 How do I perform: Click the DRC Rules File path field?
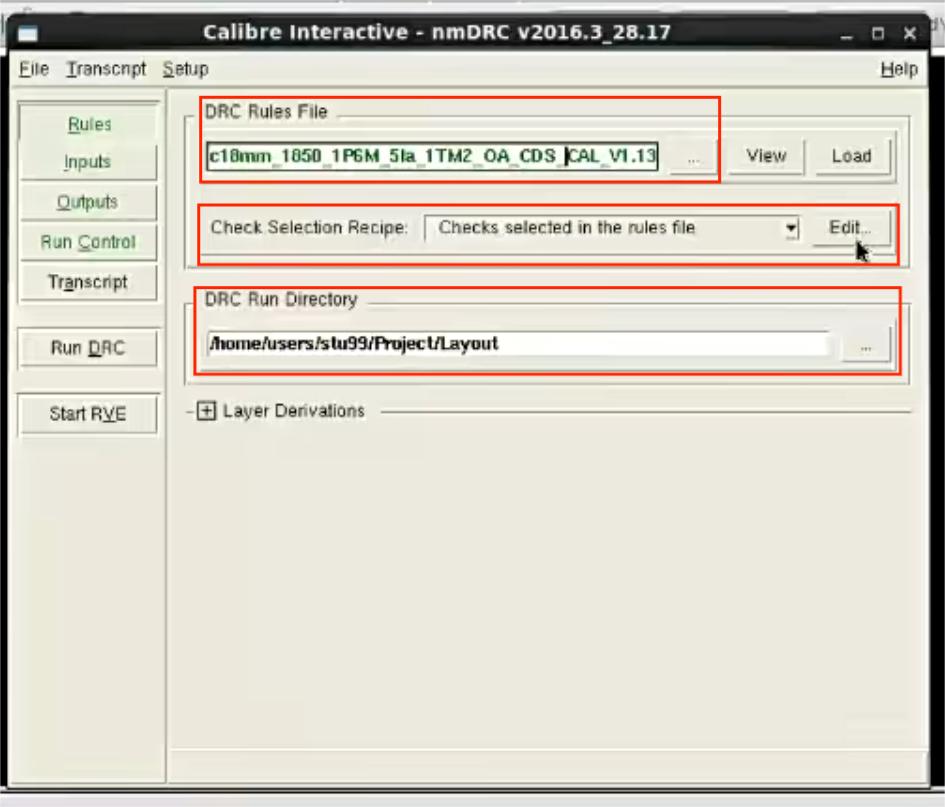point(432,157)
